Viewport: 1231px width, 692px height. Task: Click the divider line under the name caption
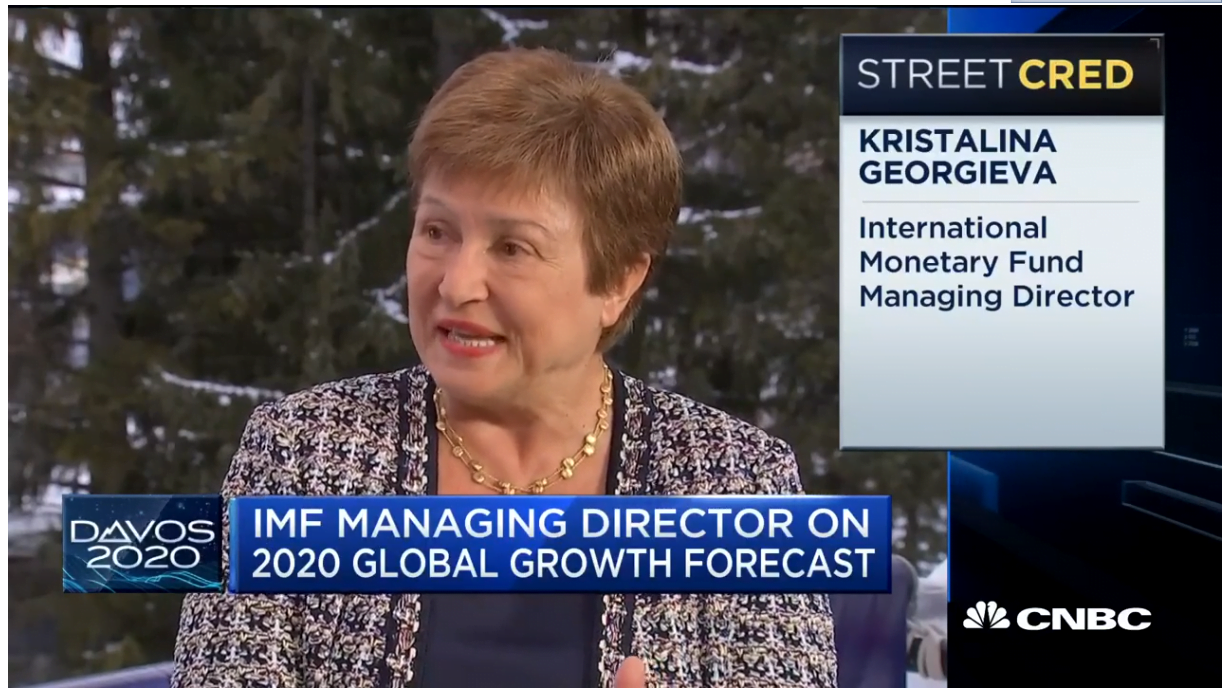tap(998, 202)
